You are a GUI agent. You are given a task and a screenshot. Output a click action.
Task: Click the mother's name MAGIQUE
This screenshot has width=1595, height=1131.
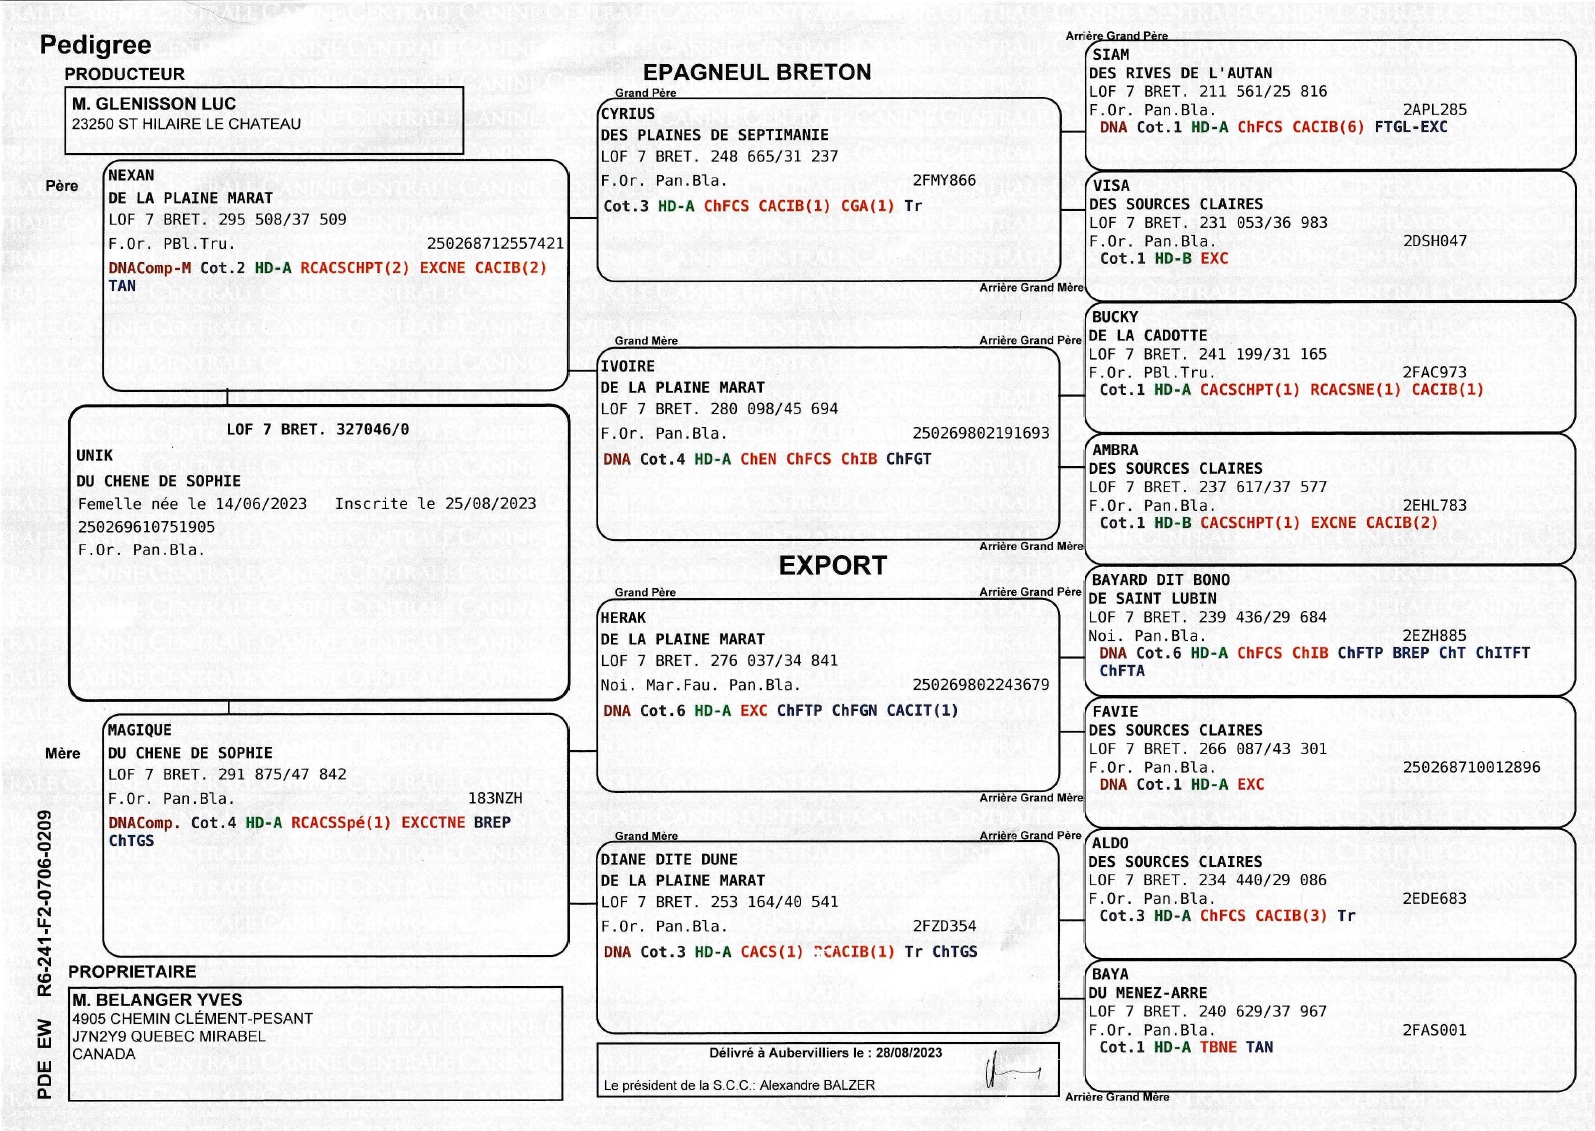[x=139, y=730]
